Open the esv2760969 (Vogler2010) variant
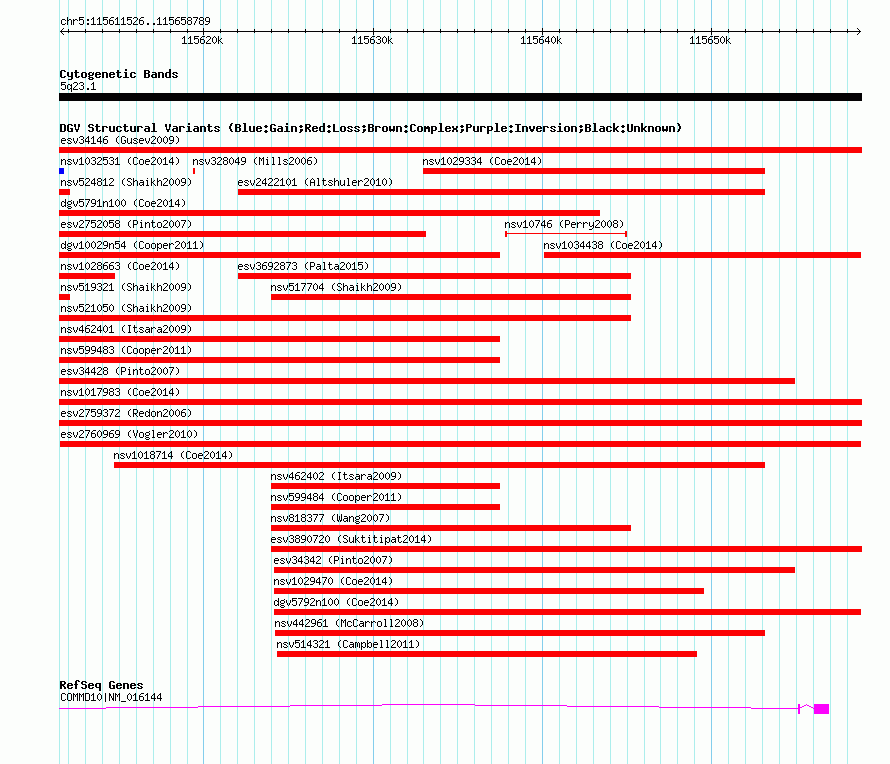Screen dimensions: 890x764 click(129, 434)
